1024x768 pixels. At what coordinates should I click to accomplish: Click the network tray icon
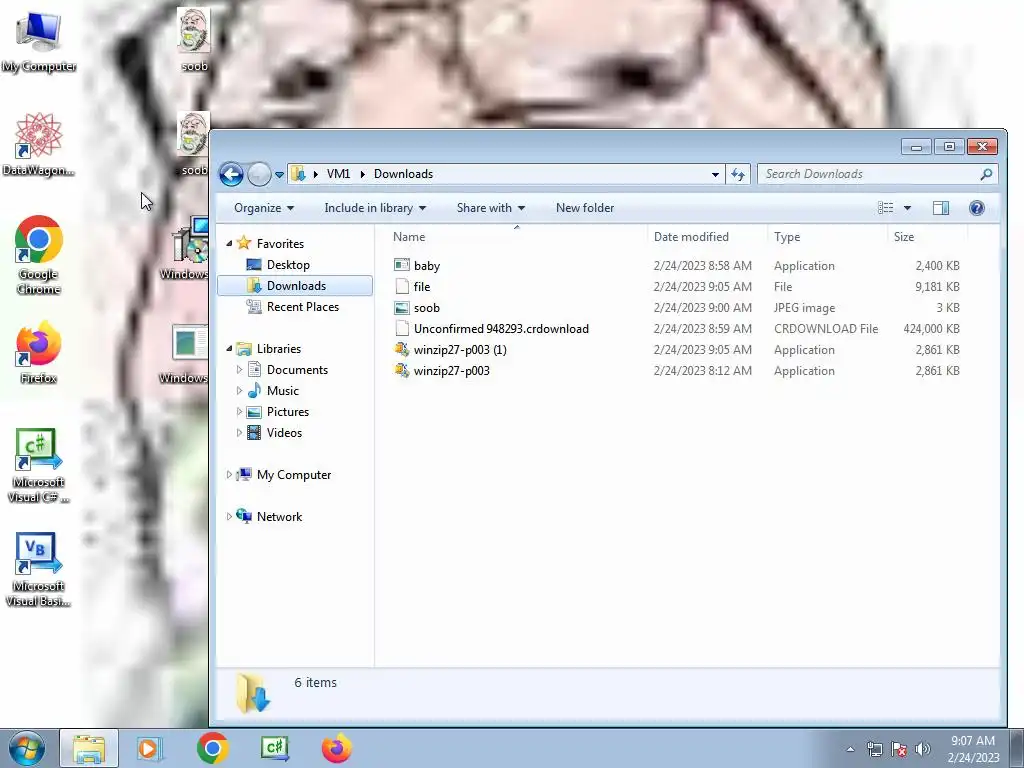coord(874,749)
